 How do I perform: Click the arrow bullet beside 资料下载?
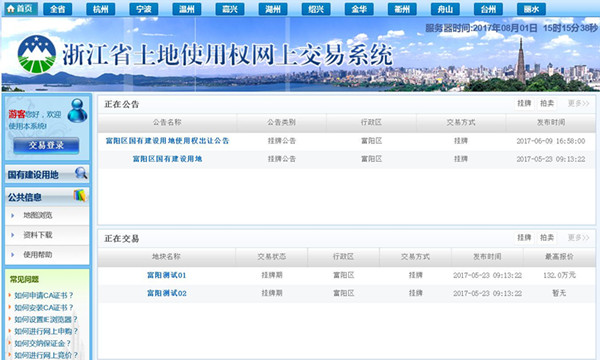click(13, 235)
